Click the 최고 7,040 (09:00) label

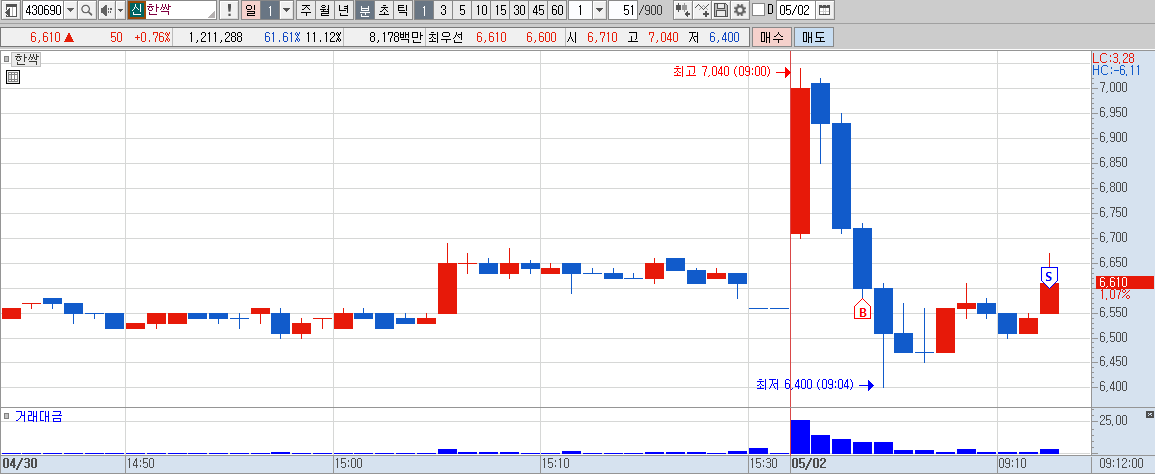tap(720, 72)
